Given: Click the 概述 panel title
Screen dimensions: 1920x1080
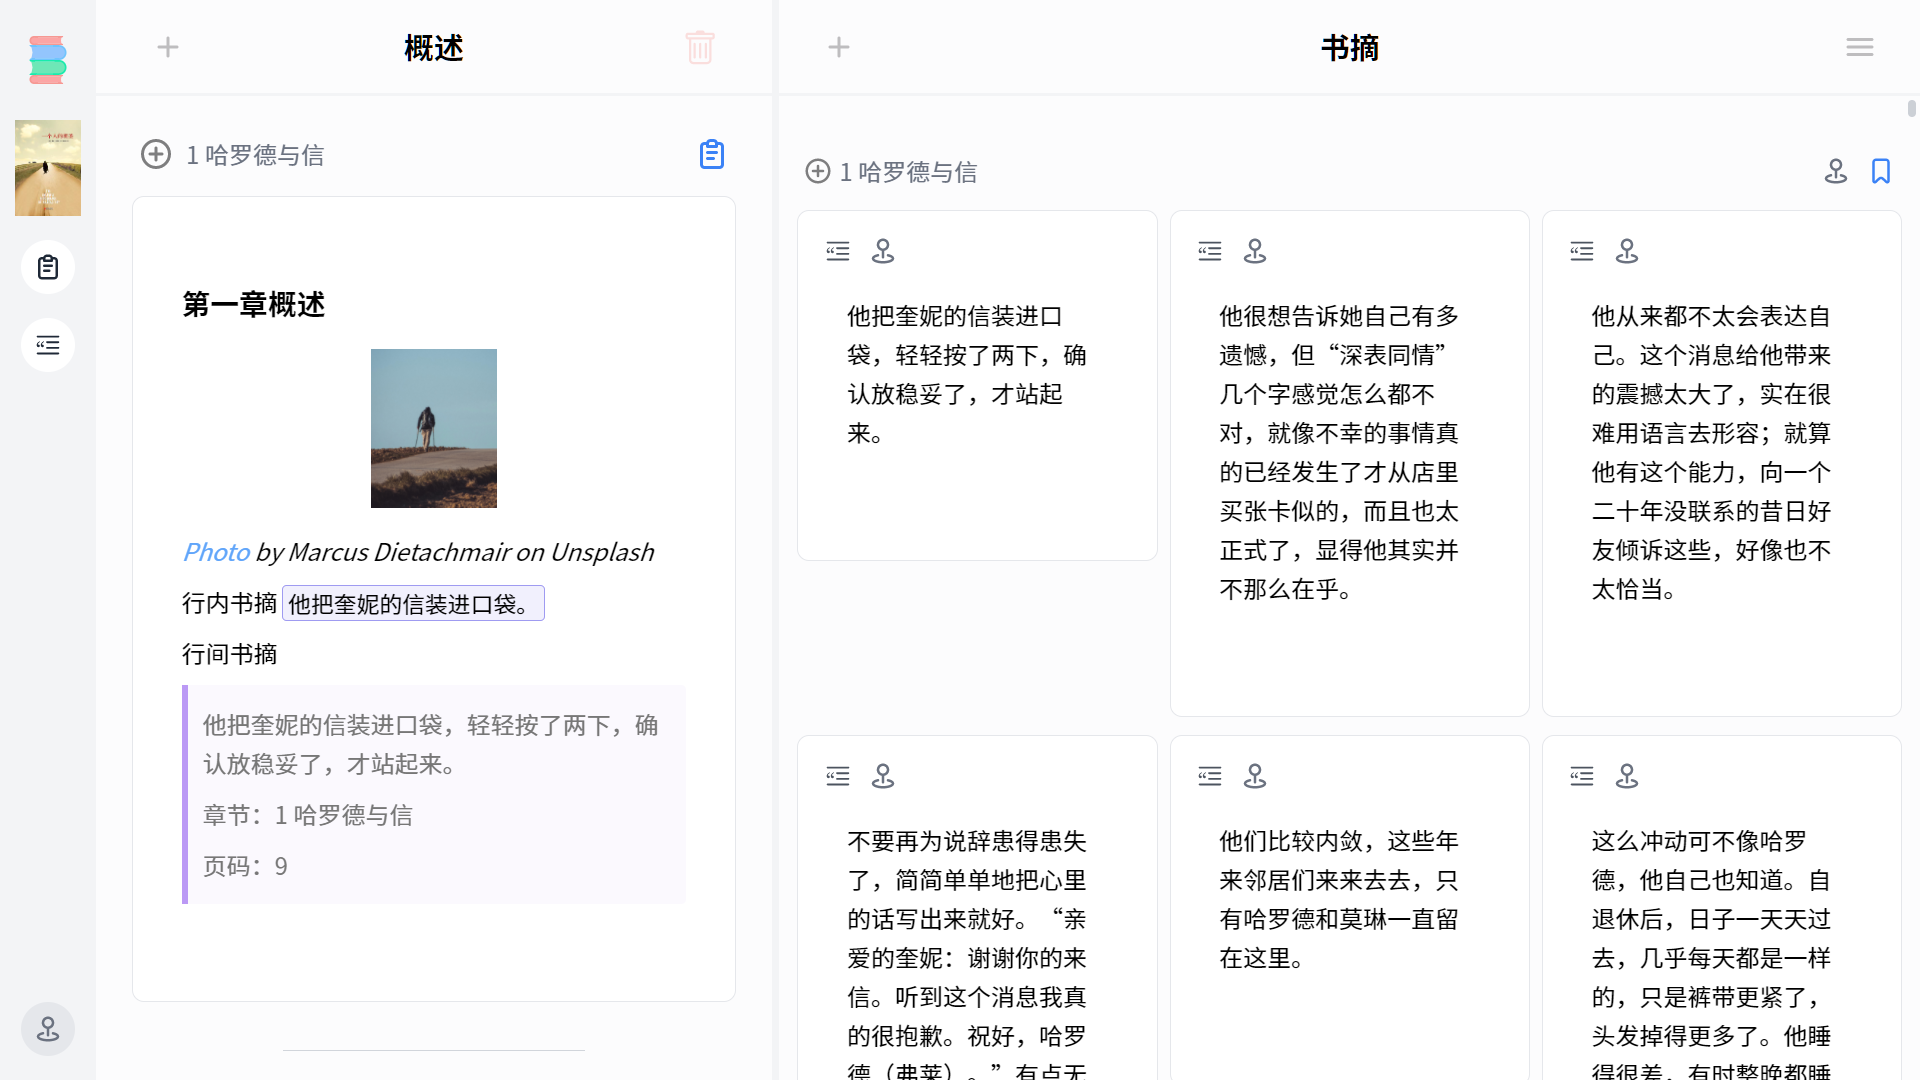Looking at the screenshot, I should tap(434, 47).
